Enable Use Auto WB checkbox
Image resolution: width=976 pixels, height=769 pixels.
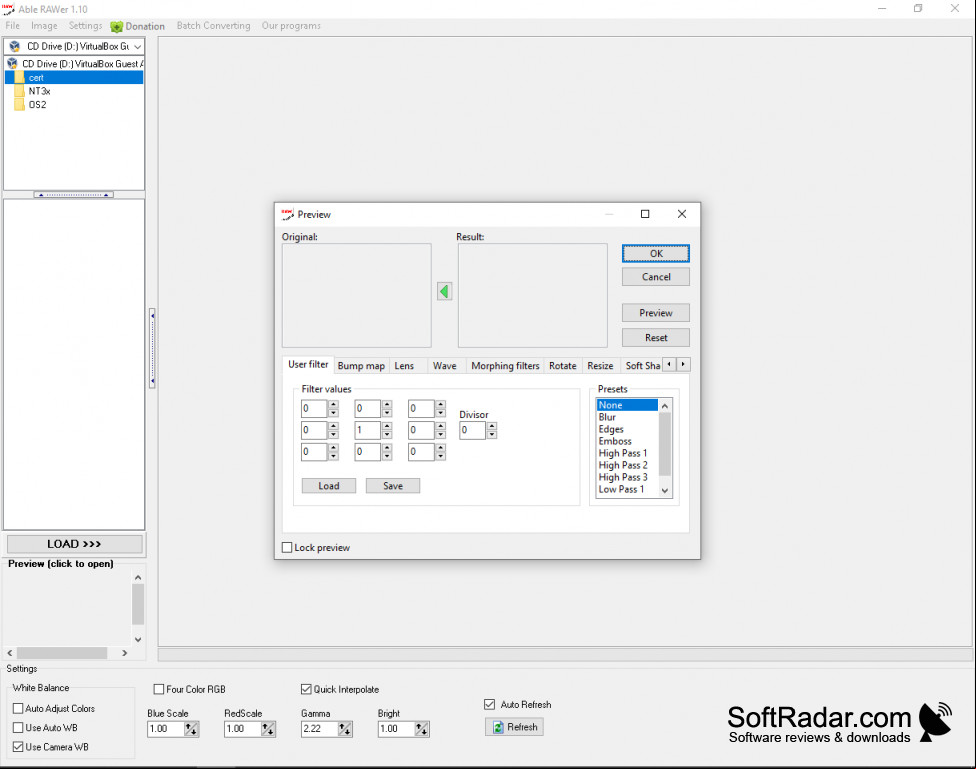(18, 728)
